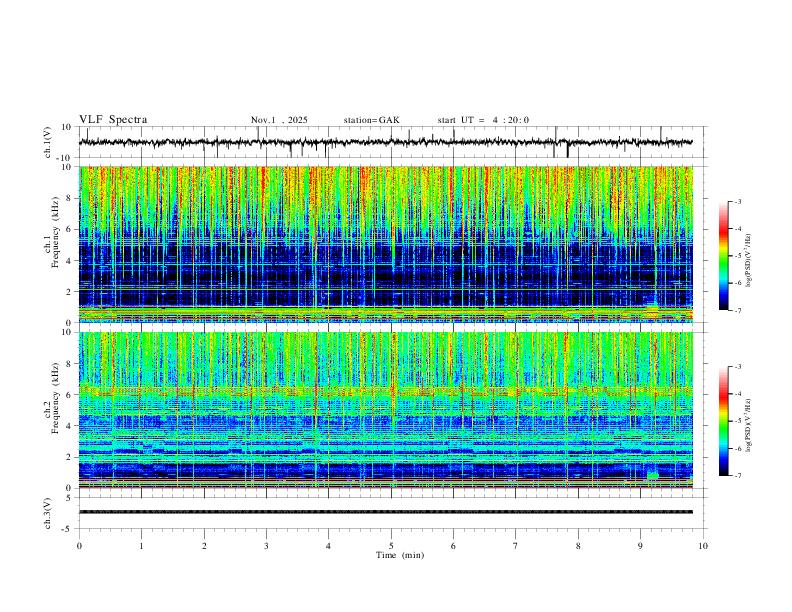The width and height of the screenshot is (792, 612).
Task: Click the "5" tick on ch.3(V) axis
Action: (69, 498)
